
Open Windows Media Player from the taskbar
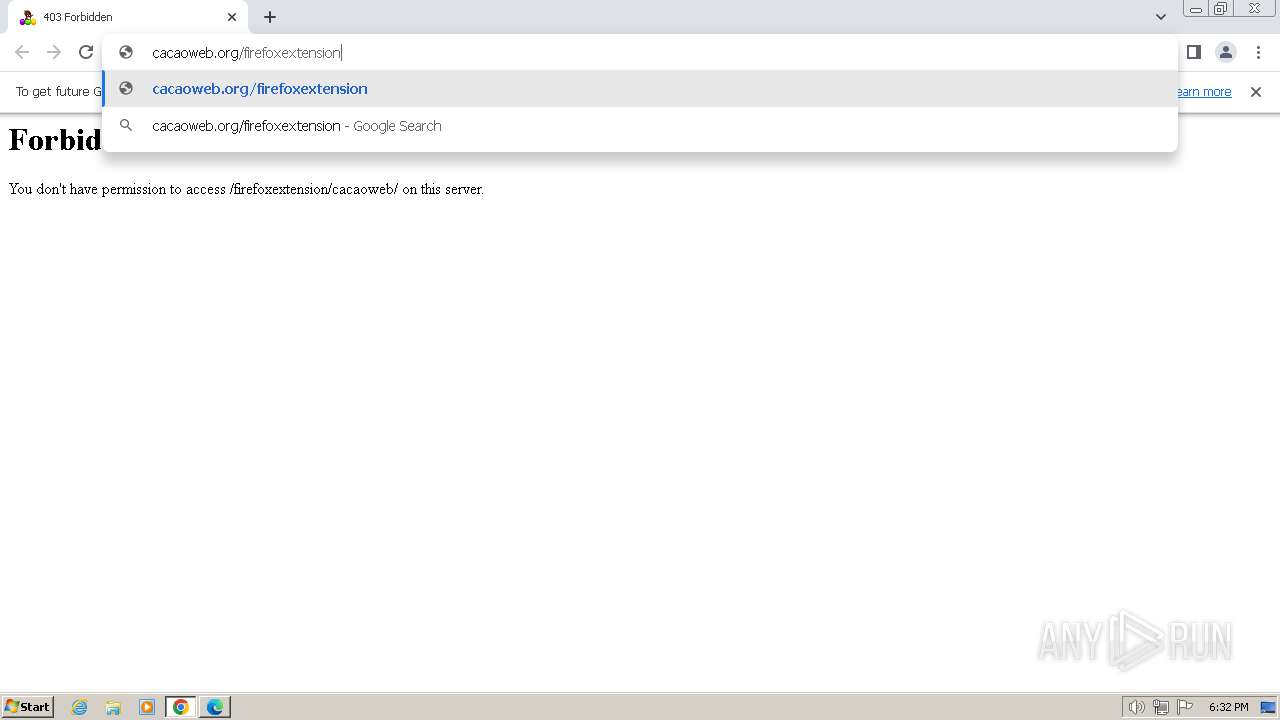point(147,707)
